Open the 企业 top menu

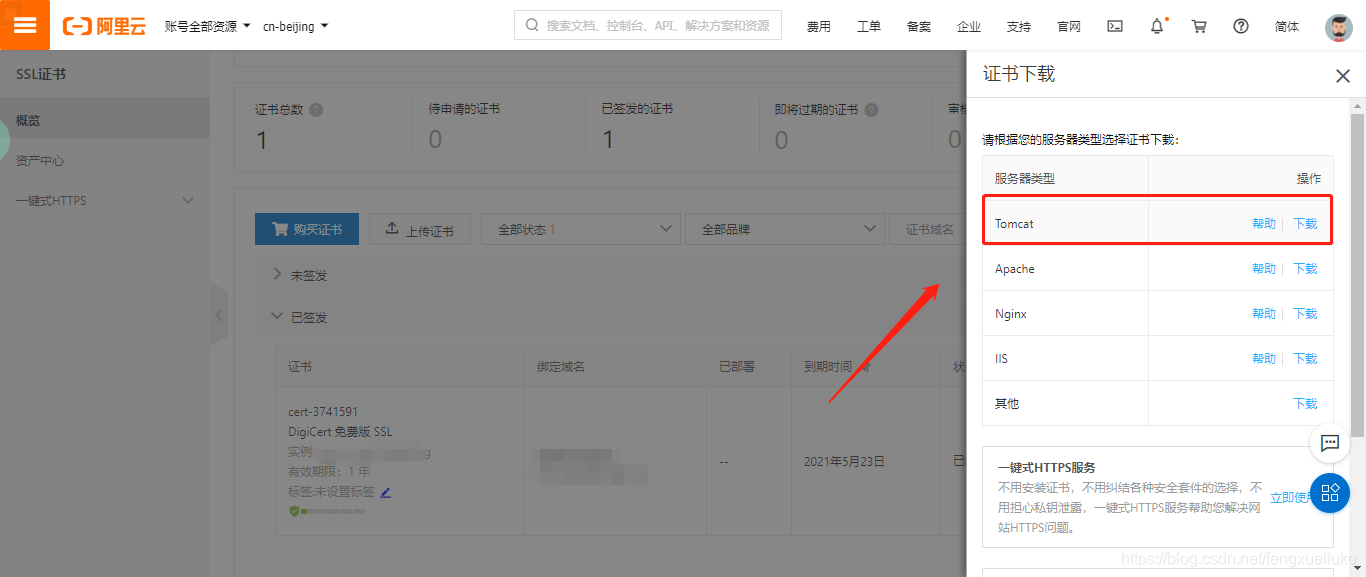click(x=968, y=27)
